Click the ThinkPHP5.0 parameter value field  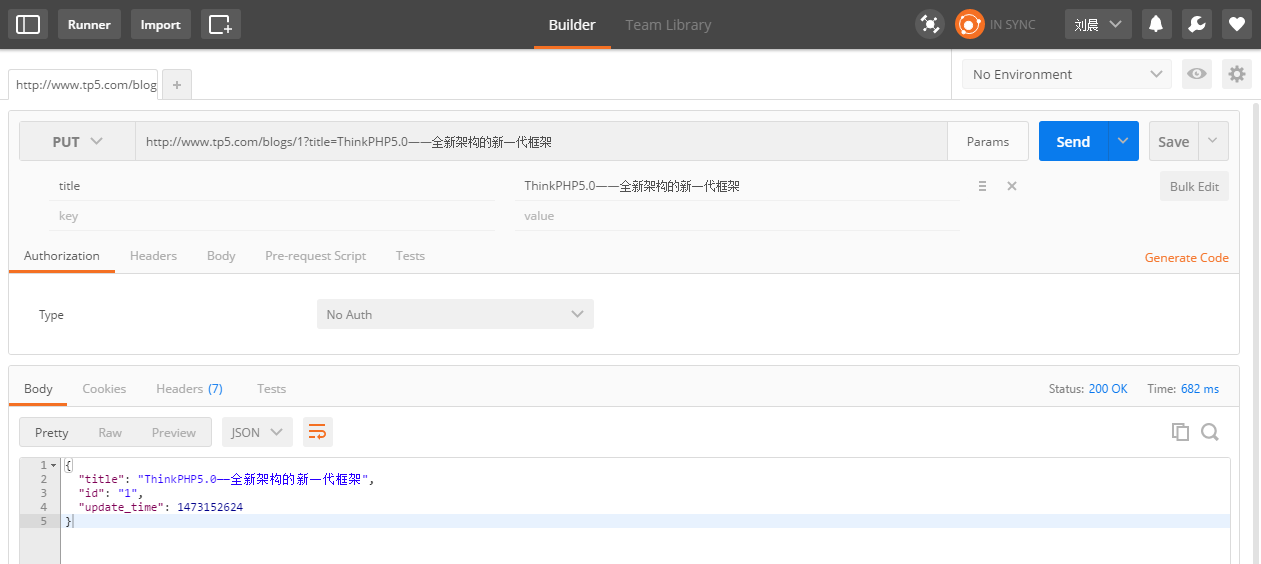point(738,186)
